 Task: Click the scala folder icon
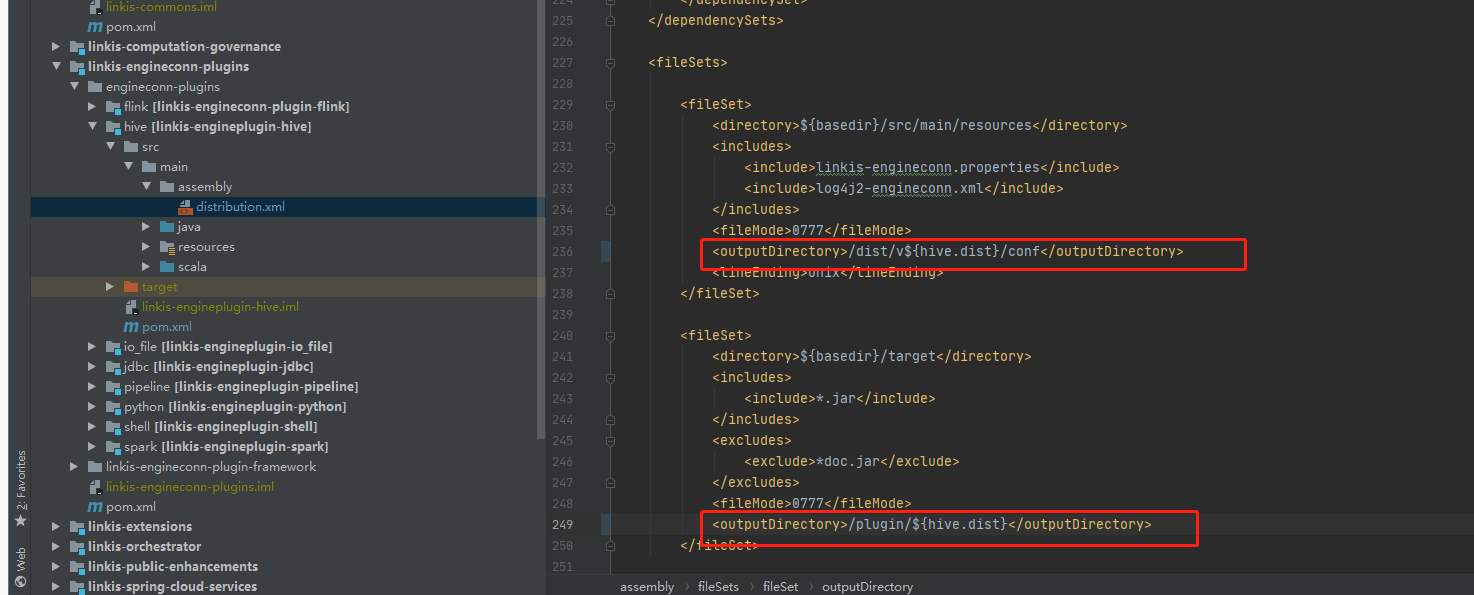point(167,267)
